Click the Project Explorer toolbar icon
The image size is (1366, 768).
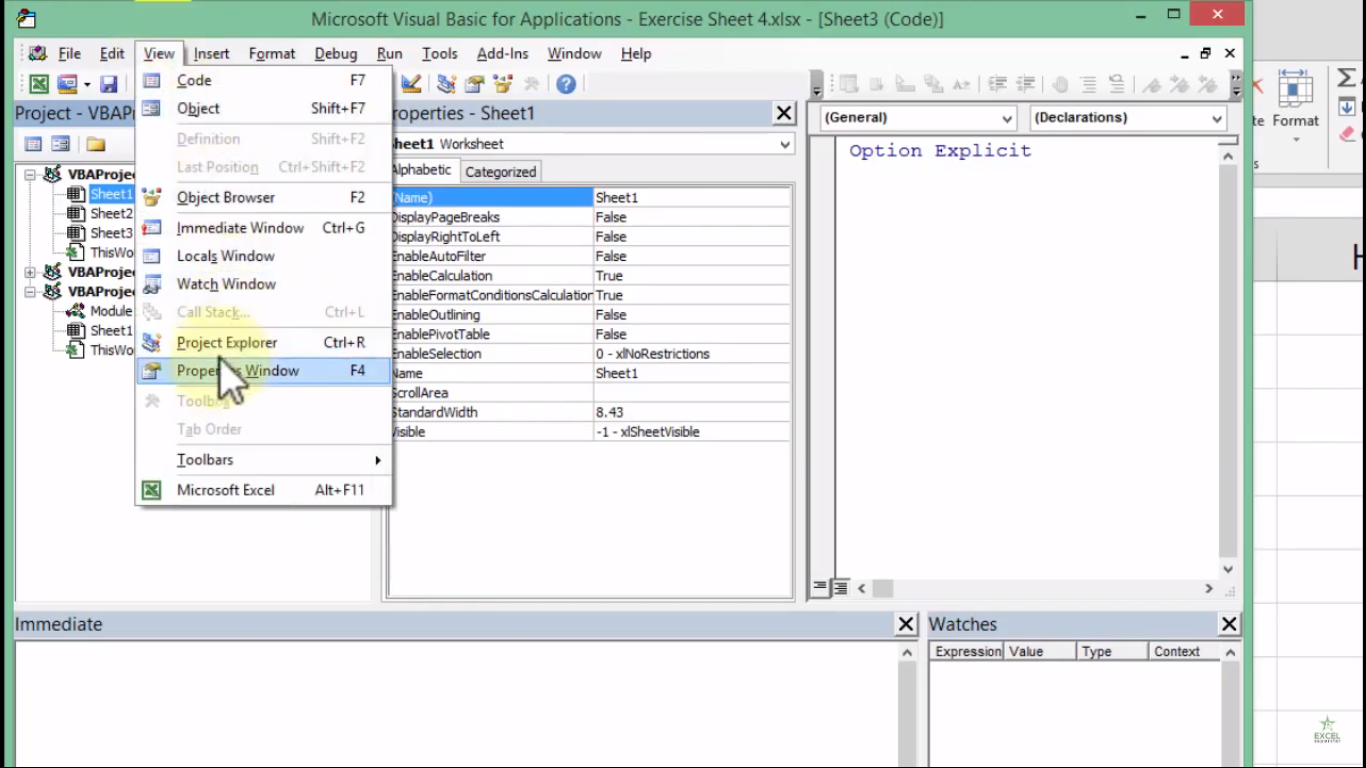446,84
